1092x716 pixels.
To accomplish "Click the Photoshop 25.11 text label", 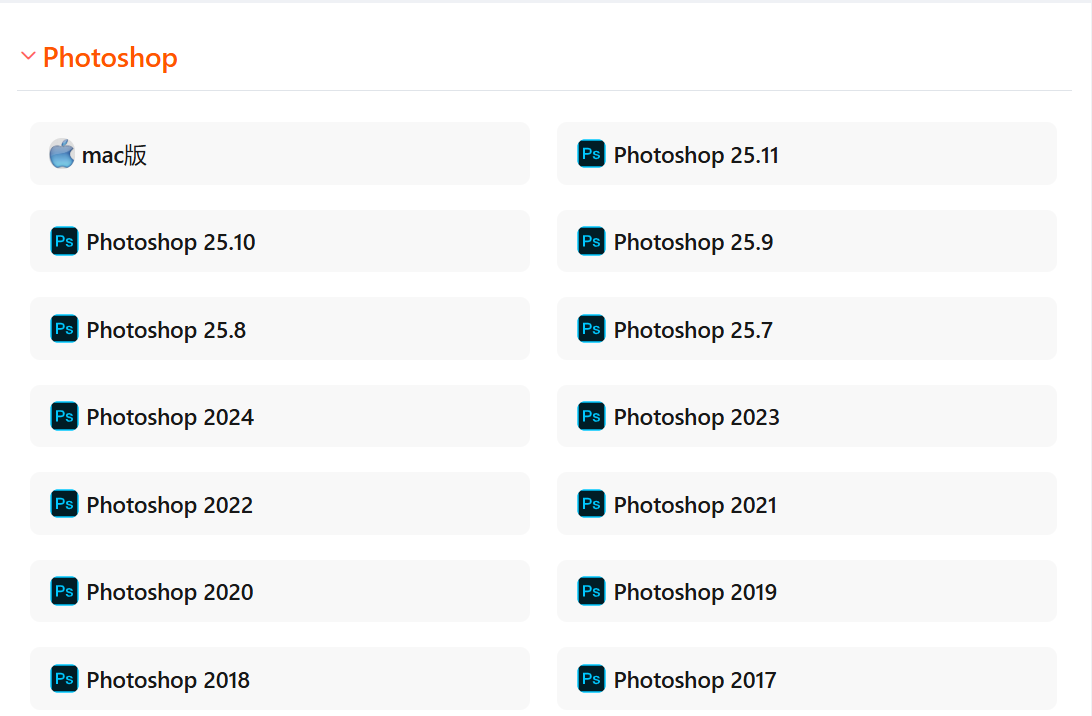I will (x=696, y=155).
